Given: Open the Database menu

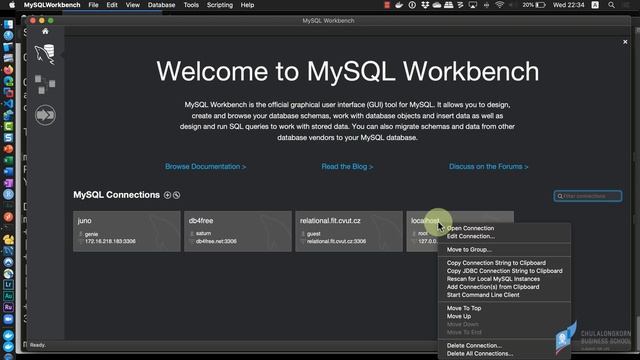Looking at the screenshot, I should coord(161,5).
